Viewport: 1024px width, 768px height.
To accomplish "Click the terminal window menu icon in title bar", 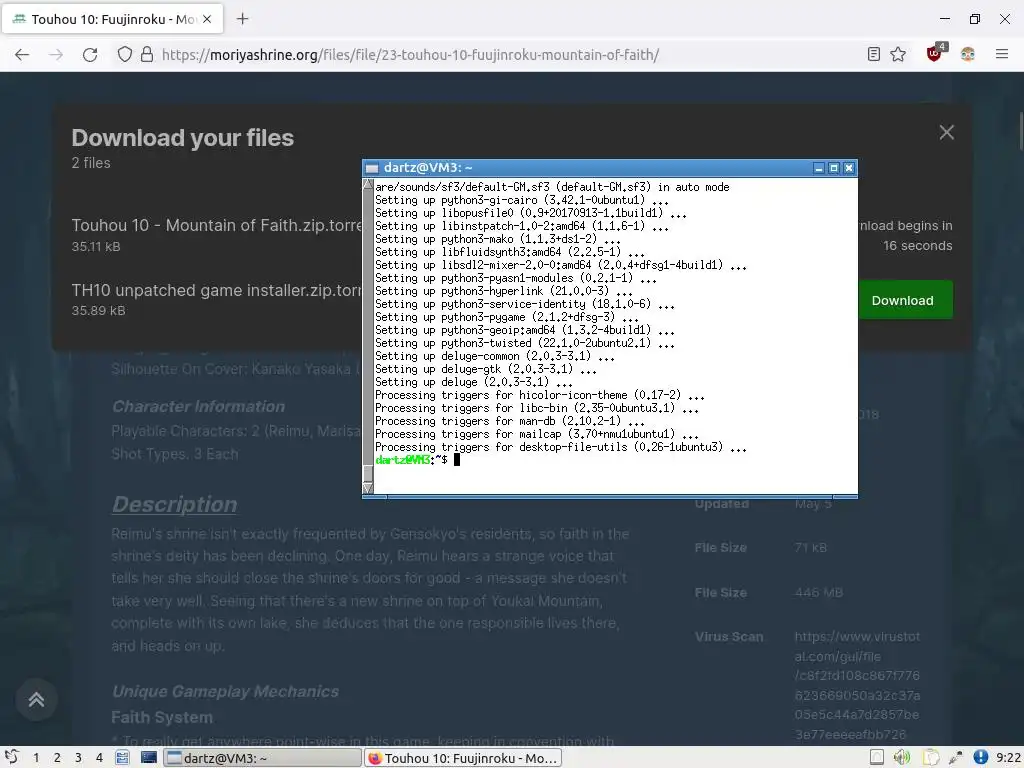I will [x=372, y=168].
